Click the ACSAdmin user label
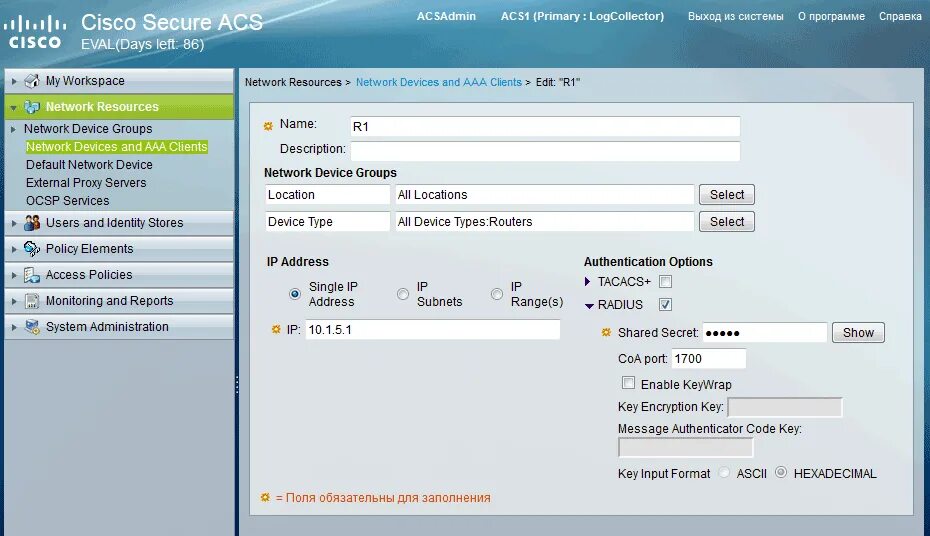930x536 pixels. click(x=446, y=17)
